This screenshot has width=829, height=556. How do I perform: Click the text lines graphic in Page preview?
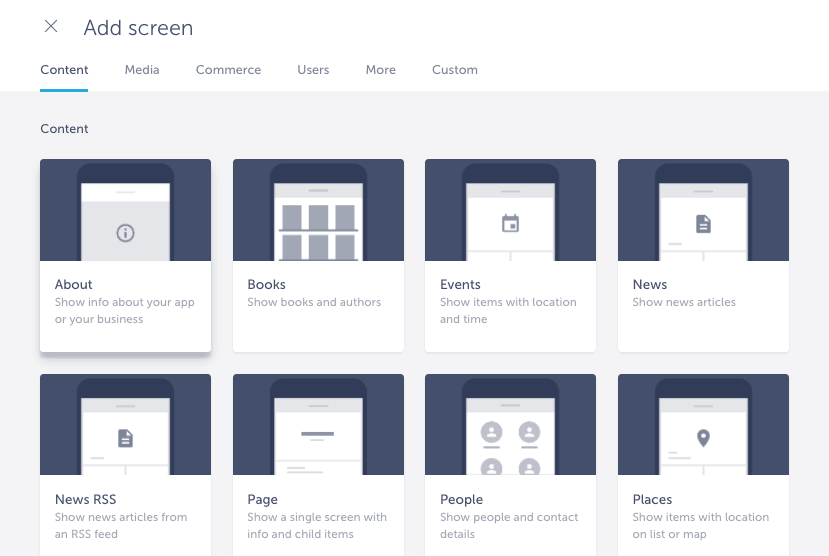click(x=317, y=436)
